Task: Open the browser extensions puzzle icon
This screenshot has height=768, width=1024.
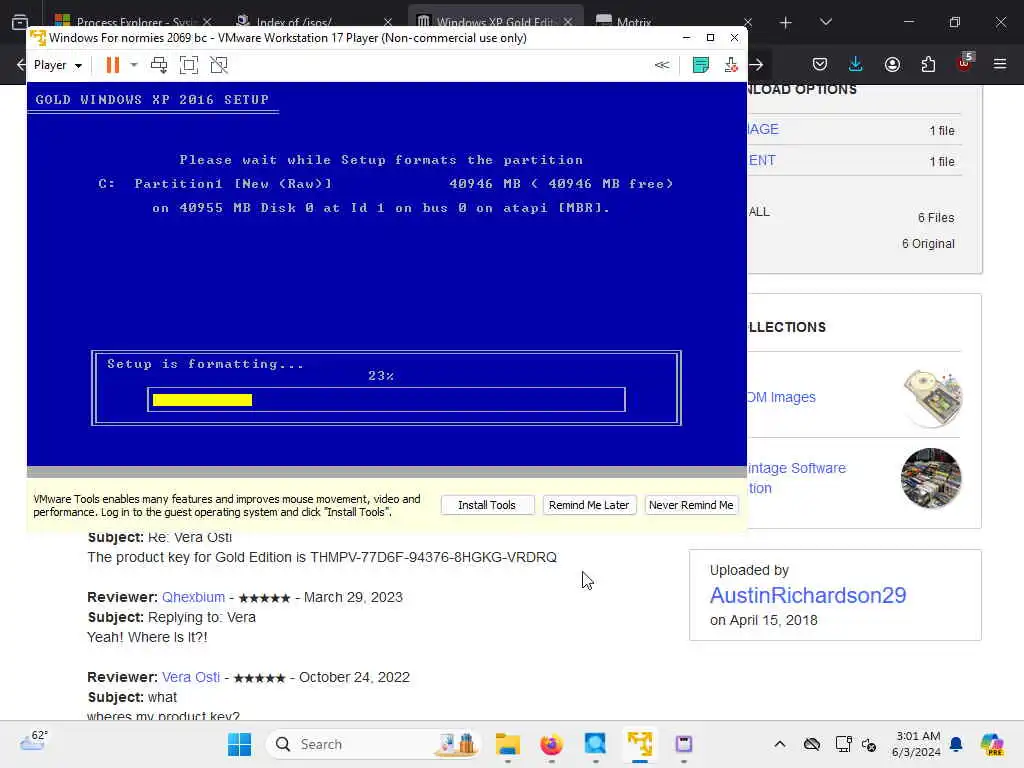Action: (x=928, y=64)
